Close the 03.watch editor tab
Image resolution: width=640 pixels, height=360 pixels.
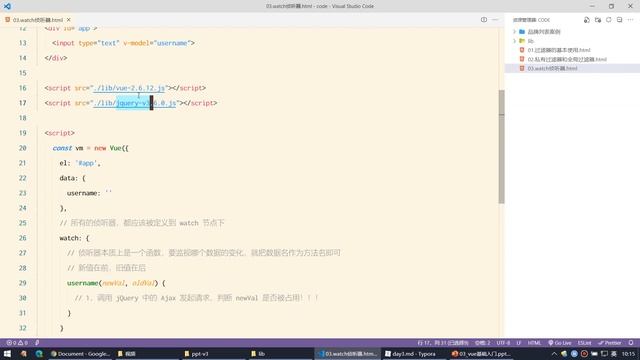[69, 20]
